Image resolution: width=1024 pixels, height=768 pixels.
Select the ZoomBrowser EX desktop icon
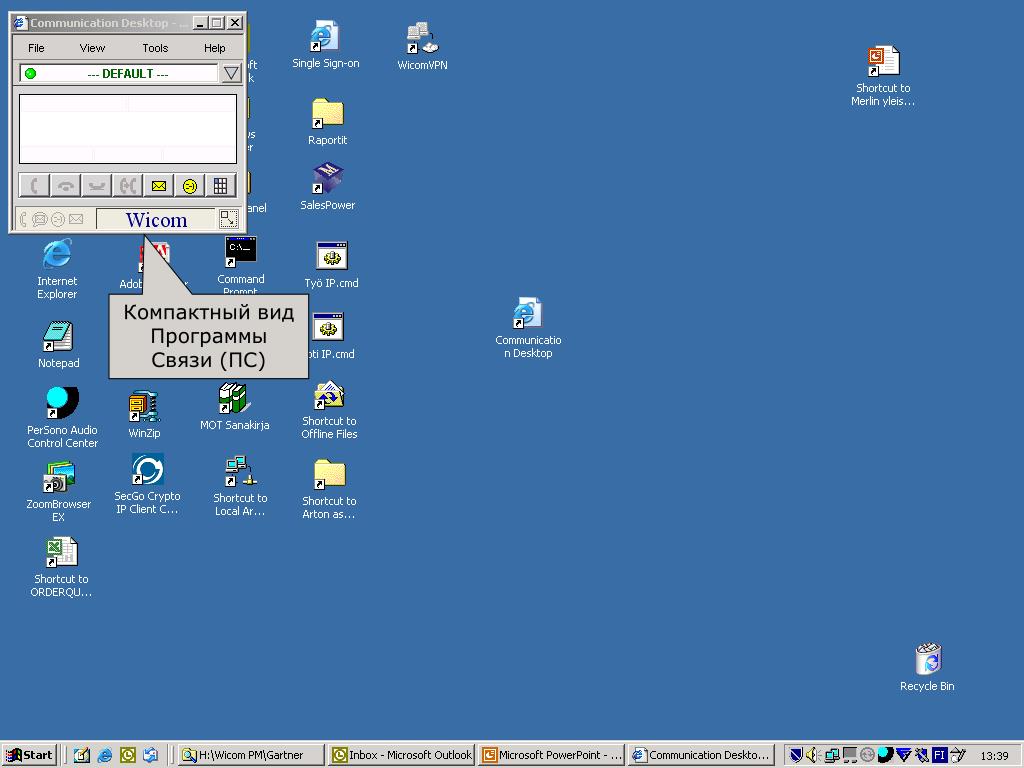click(x=58, y=491)
